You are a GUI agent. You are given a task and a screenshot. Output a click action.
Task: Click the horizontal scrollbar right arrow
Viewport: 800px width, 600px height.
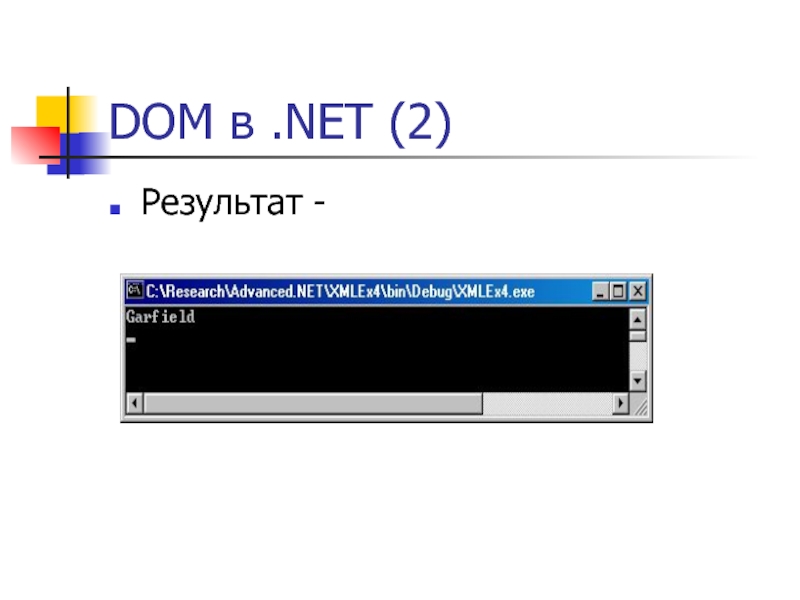[620, 403]
